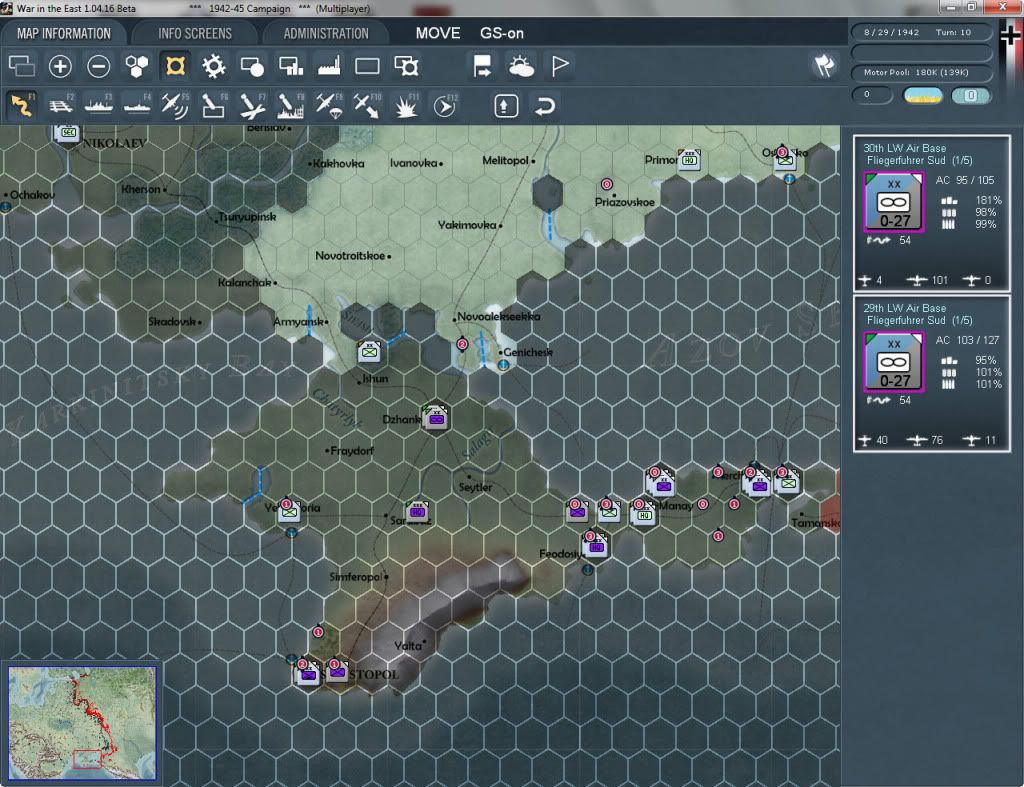This screenshot has height=787, width=1024.
Task: Select the Bomb city (F8) icon
Action: pyautogui.click(x=291, y=105)
